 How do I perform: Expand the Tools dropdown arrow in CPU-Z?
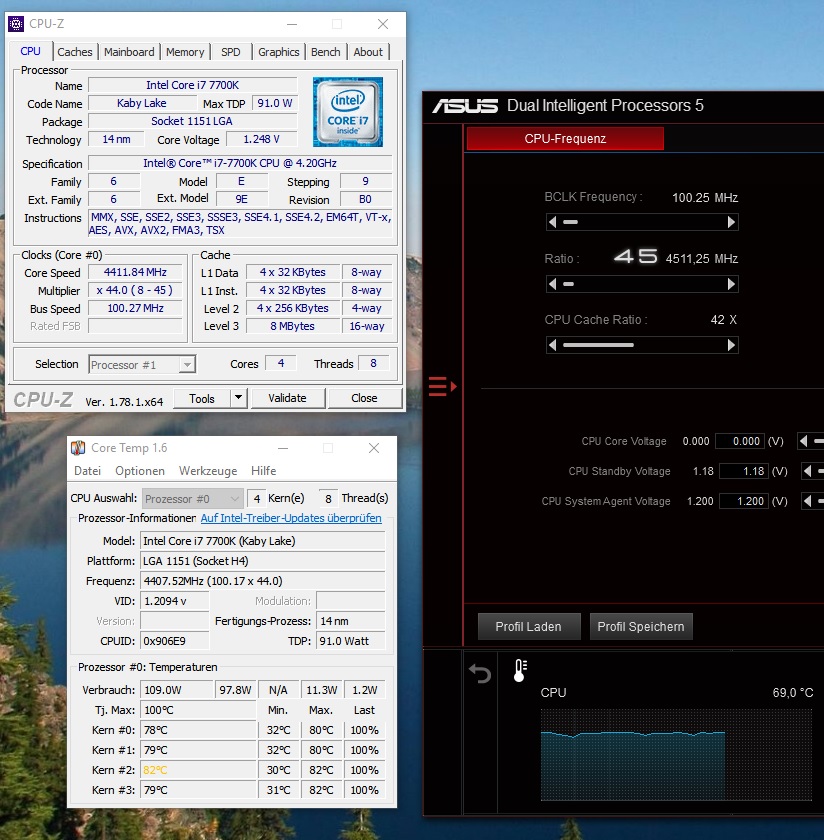238,398
